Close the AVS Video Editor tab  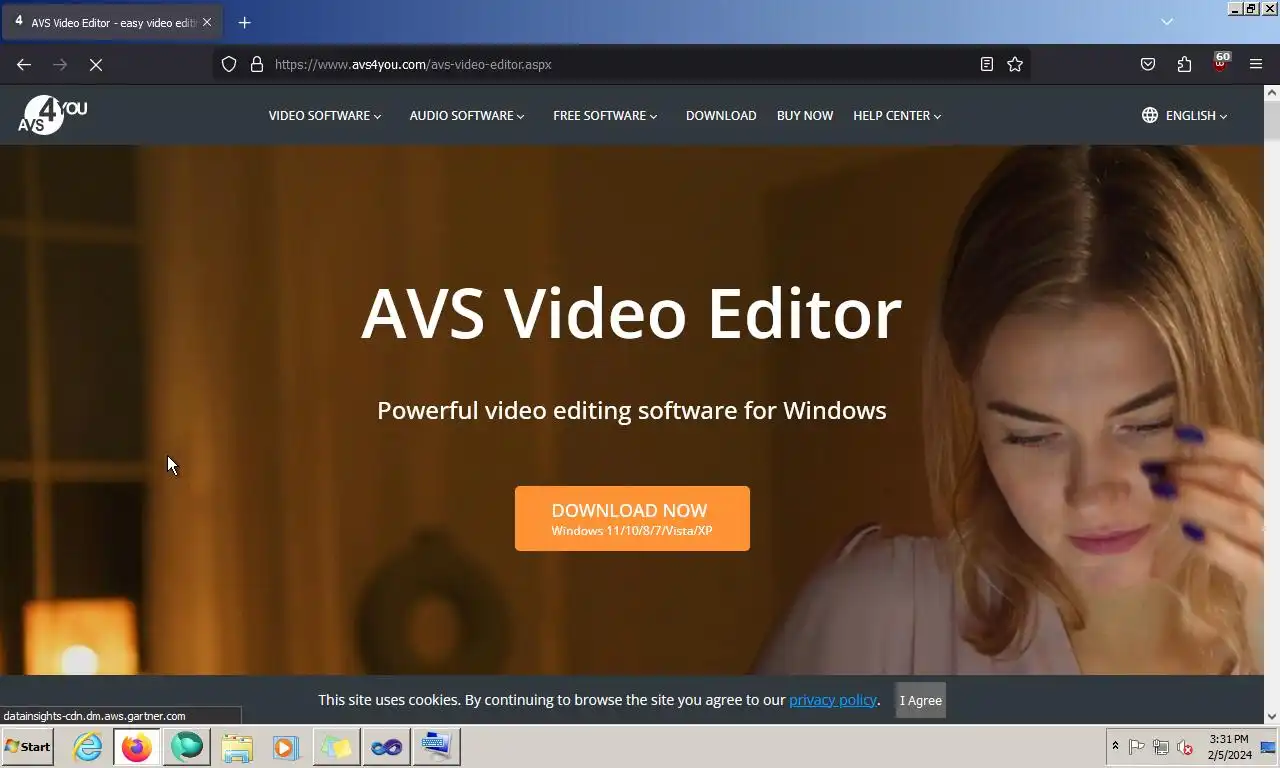[207, 22]
